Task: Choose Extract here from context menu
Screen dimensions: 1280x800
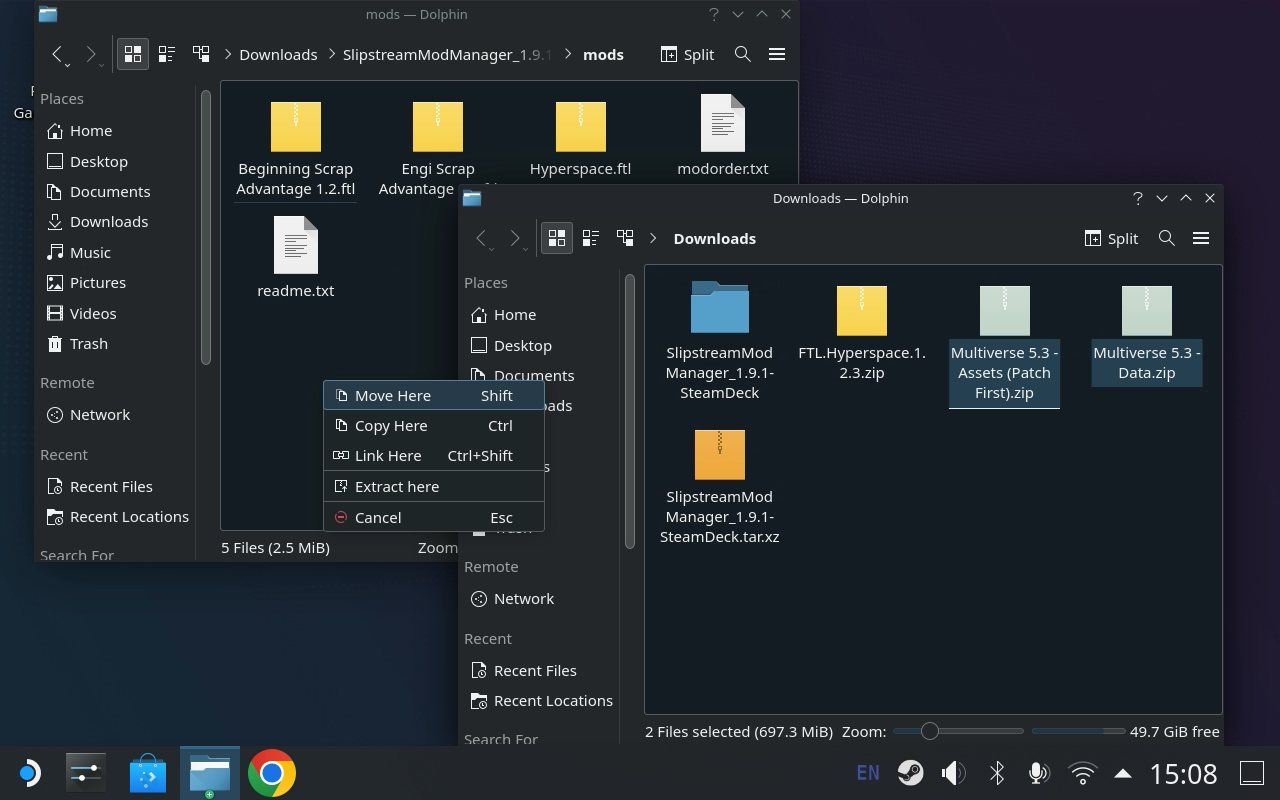Action: [433, 486]
